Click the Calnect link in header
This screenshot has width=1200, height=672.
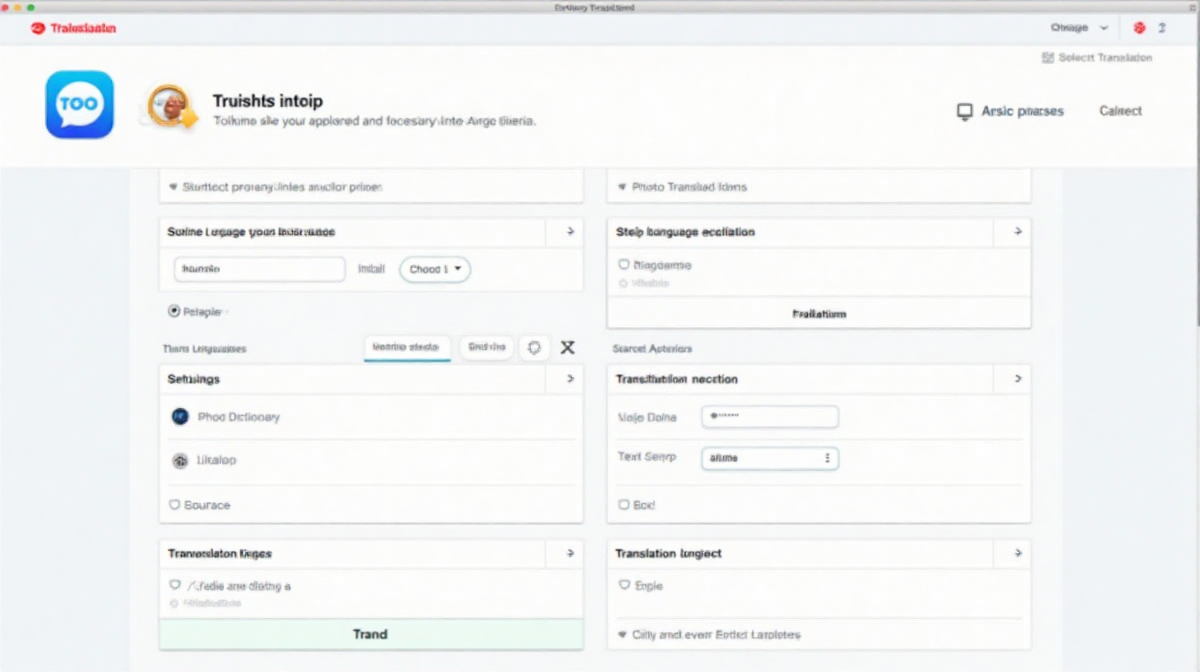1120,111
